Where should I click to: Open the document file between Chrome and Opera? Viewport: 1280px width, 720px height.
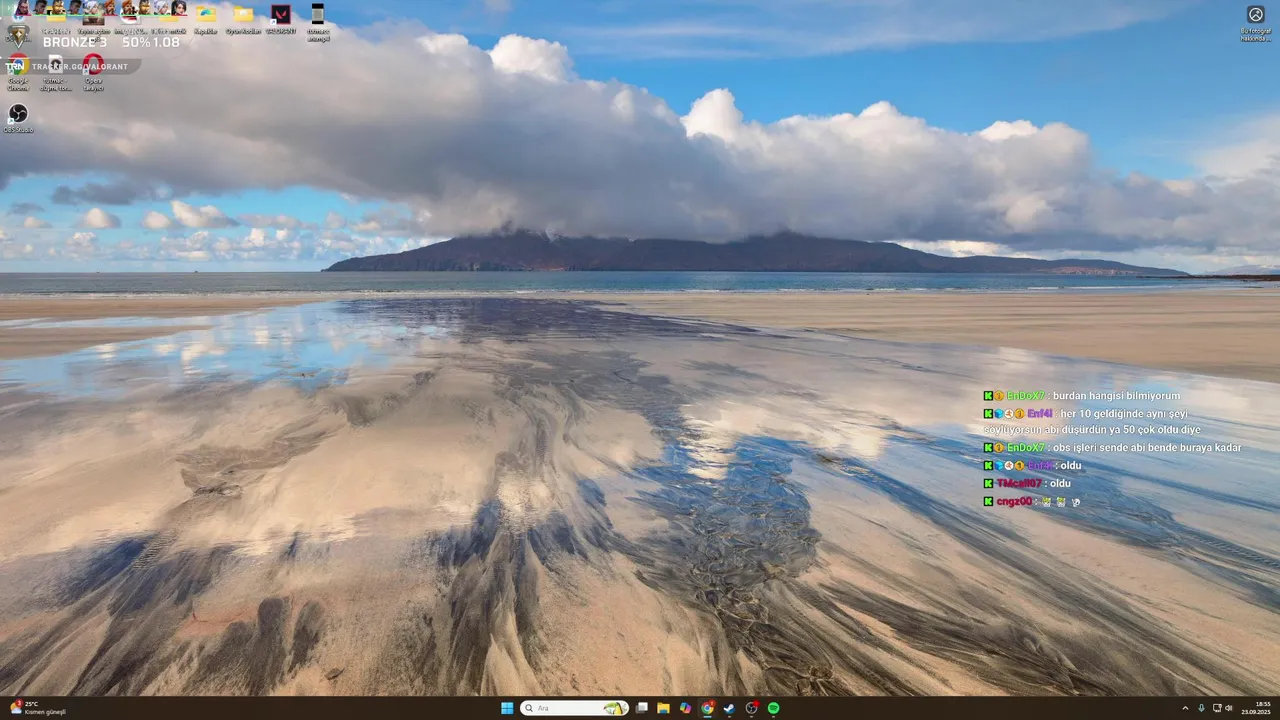coord(55,72)
